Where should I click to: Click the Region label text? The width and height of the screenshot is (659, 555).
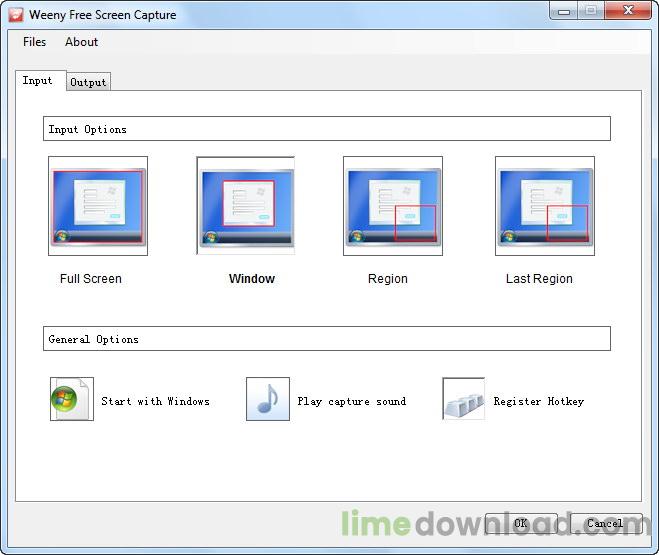(388, 279)
